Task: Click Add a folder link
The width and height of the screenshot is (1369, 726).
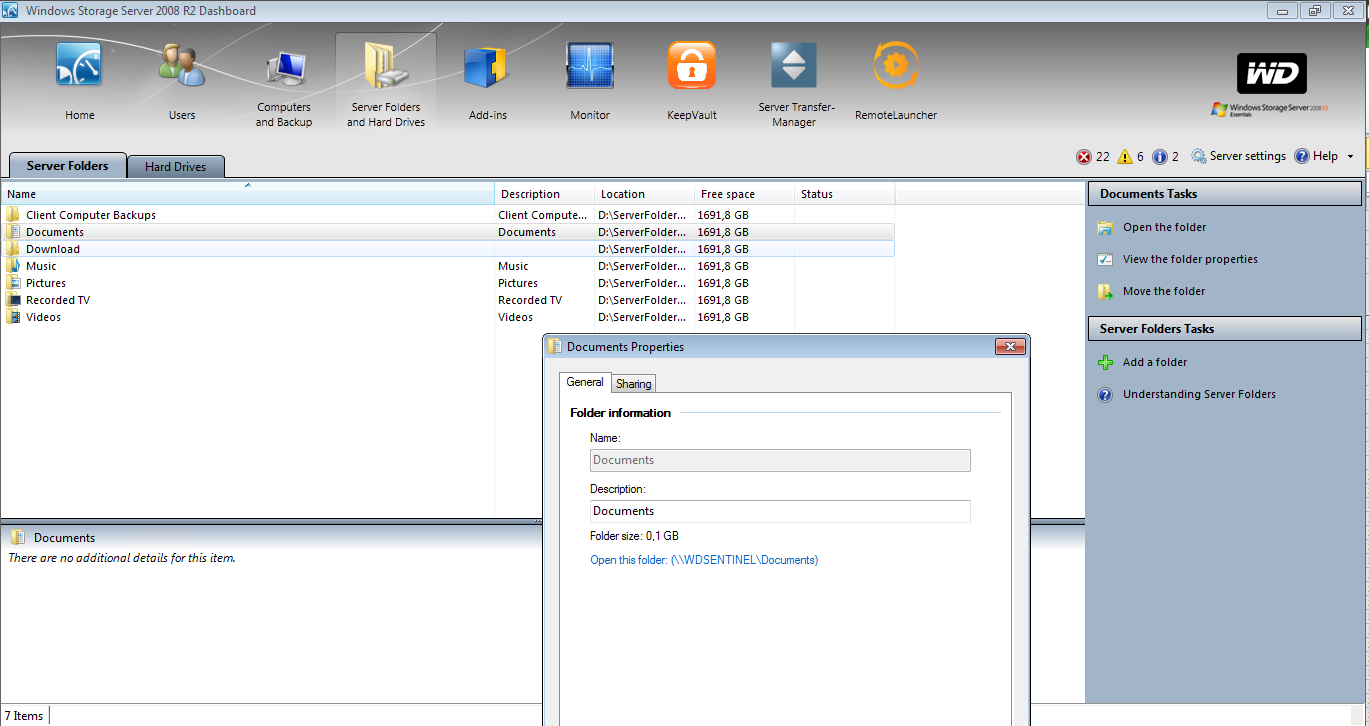Action: coord(1155,363)
